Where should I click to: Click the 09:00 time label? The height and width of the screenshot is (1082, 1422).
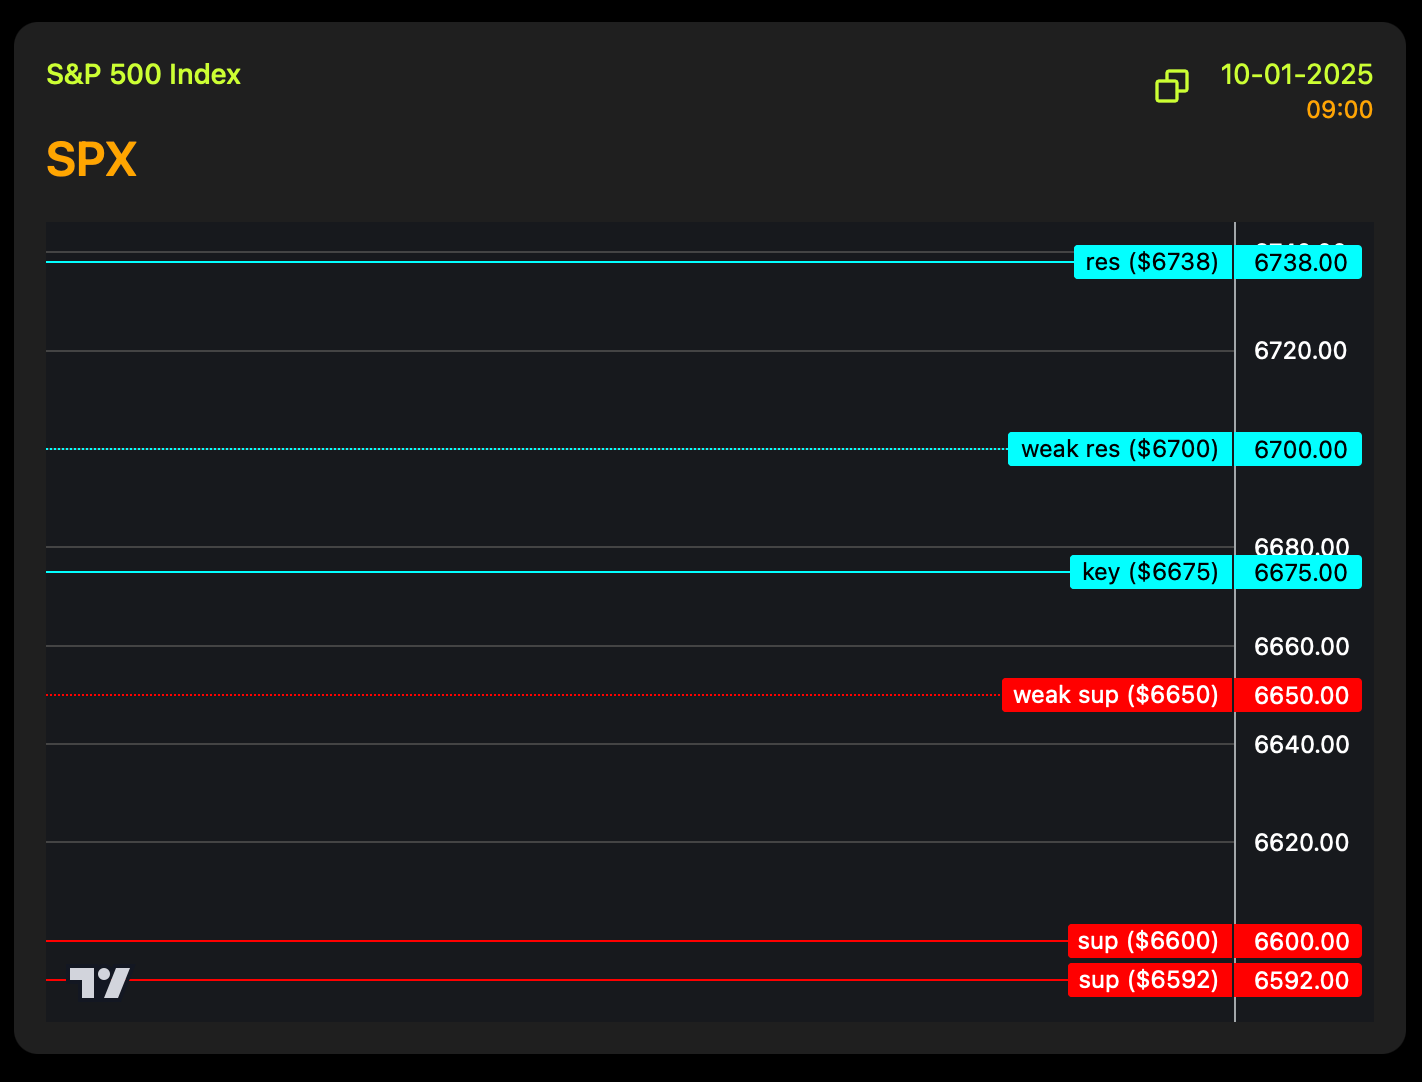(1339, 110)
